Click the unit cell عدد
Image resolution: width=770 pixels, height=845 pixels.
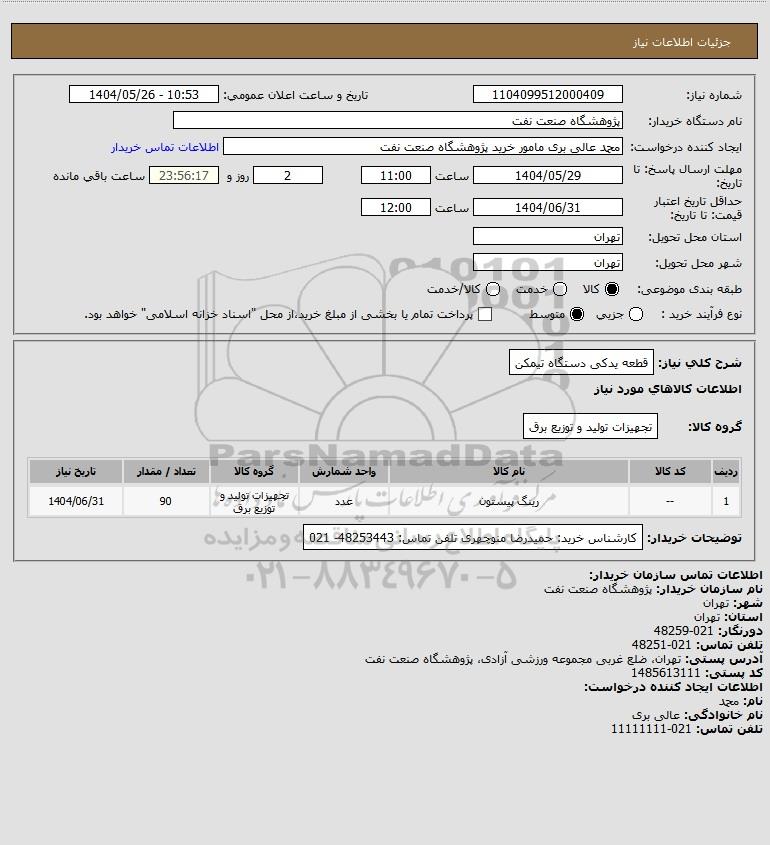[x=344, y=501]
